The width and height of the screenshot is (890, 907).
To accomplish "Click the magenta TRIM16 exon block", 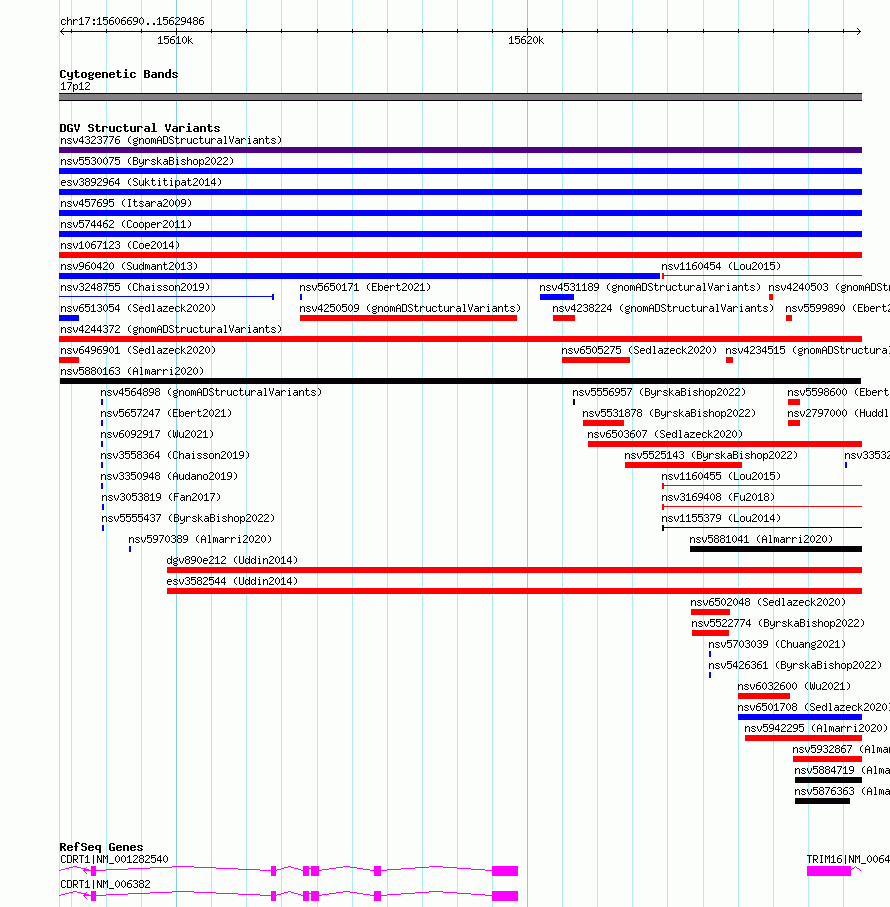I will click(x=829, y=871).
